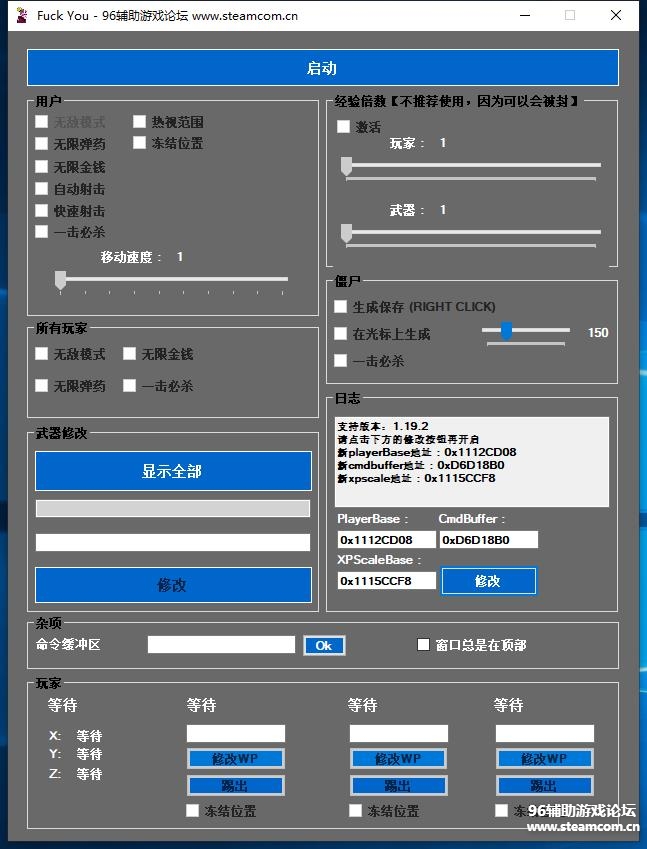Enable 无限弹药 in 用户 section
Screen dimensions: 647x849
pyautogui.click(x=42, y=143)
